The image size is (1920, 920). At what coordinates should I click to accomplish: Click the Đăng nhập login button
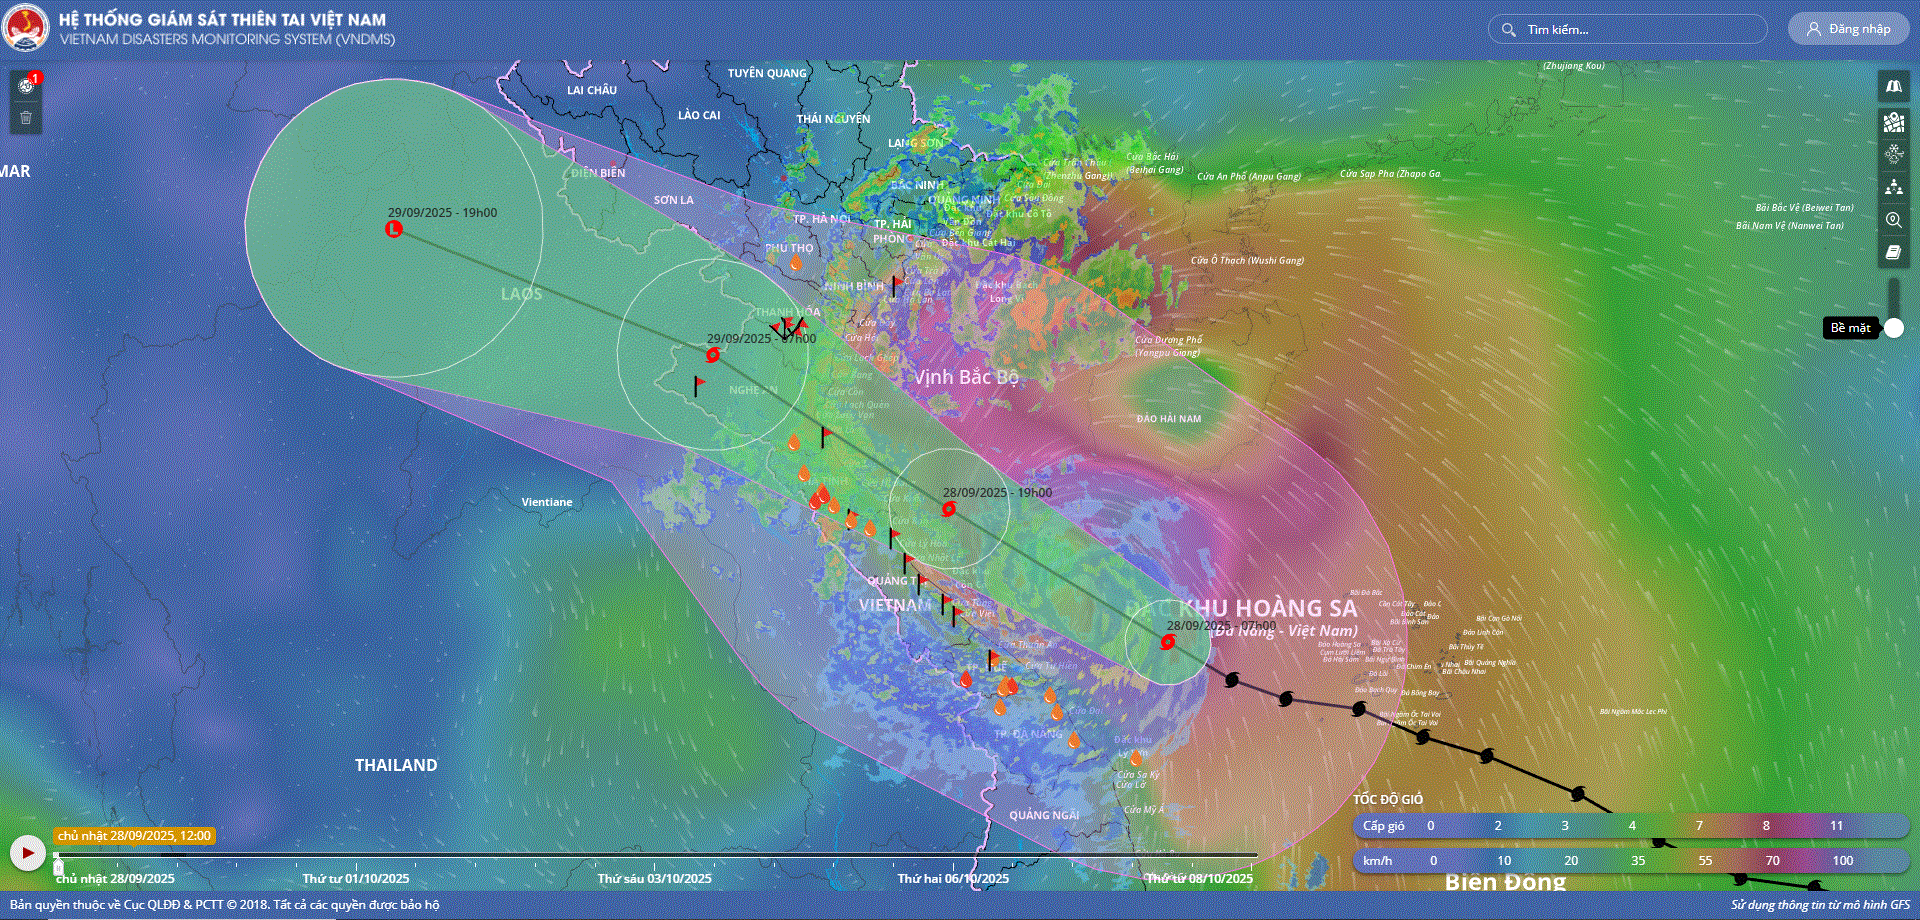(x=1848, y=29)
